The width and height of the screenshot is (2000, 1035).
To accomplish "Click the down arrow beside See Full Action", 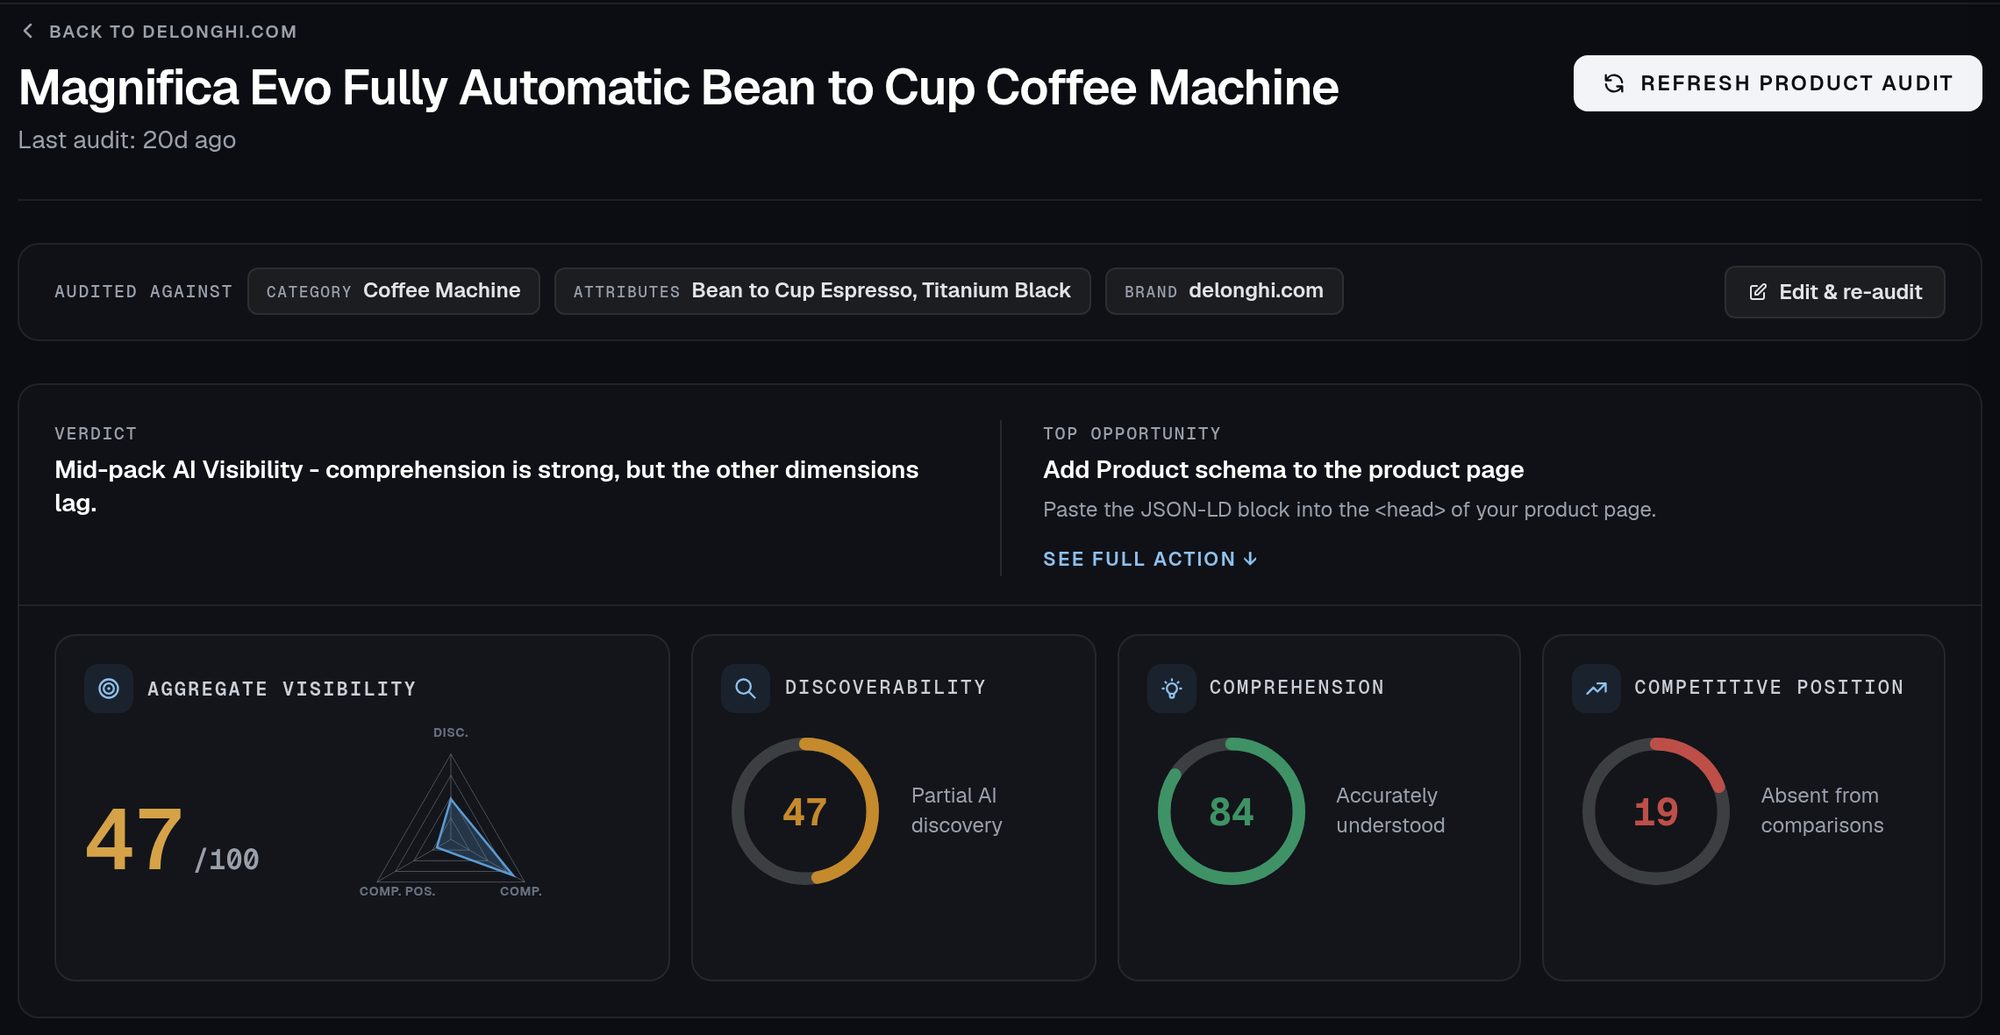I will (x=1250, y=559).
